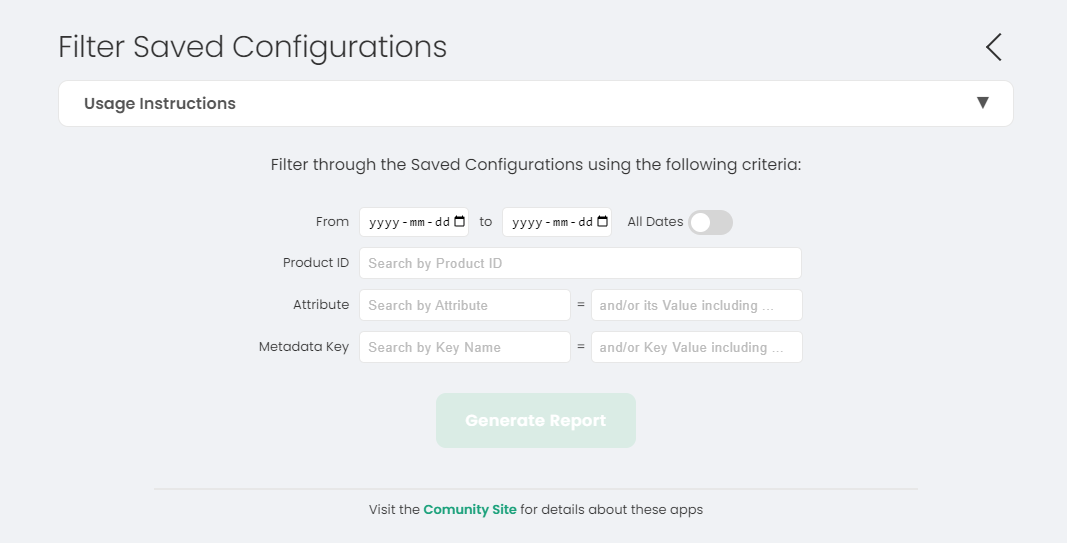Click the year portion of From date

pos(383,223)
